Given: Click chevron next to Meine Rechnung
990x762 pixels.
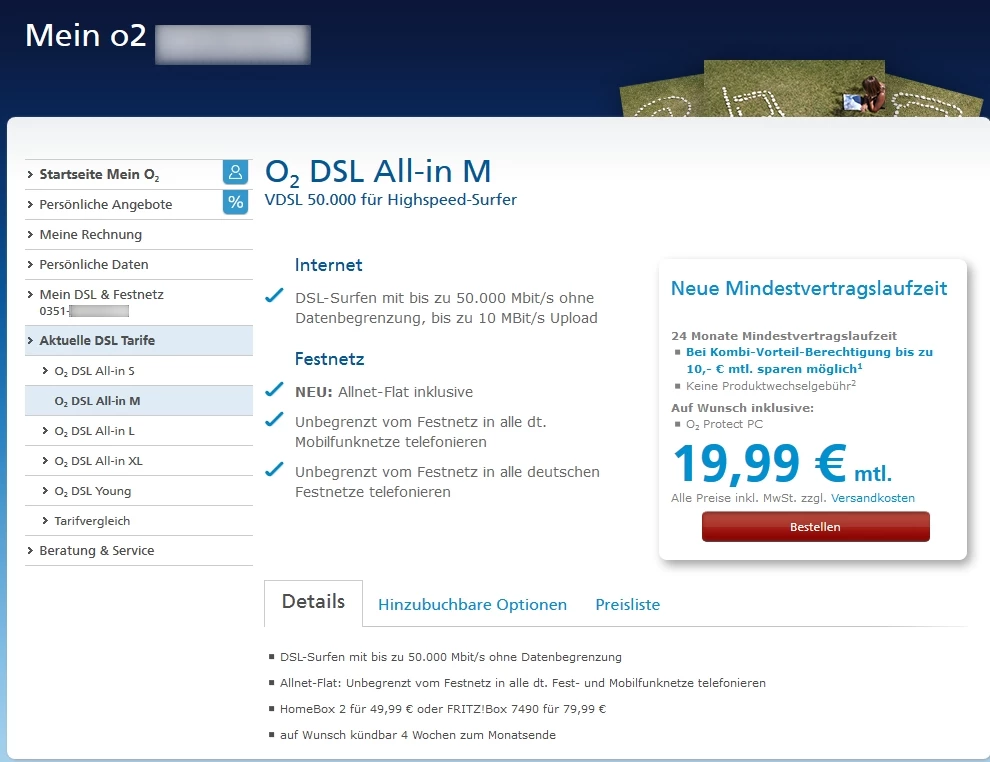Looking at the screenshot, I should coord(30,234).
